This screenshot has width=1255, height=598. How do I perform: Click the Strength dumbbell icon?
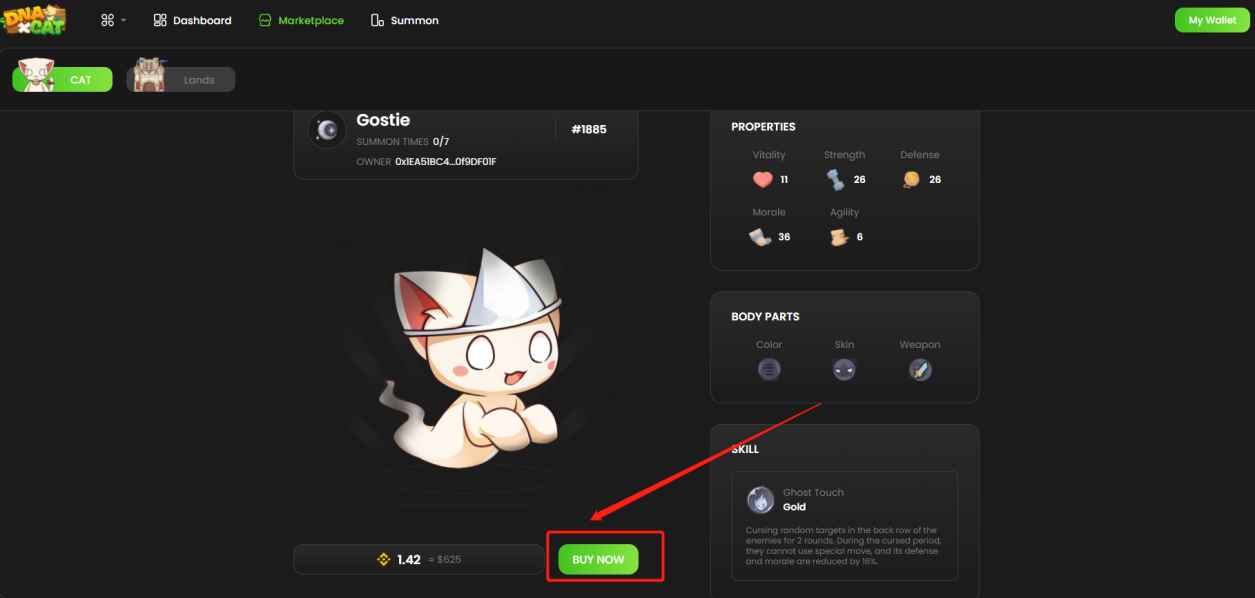(835, 180)
